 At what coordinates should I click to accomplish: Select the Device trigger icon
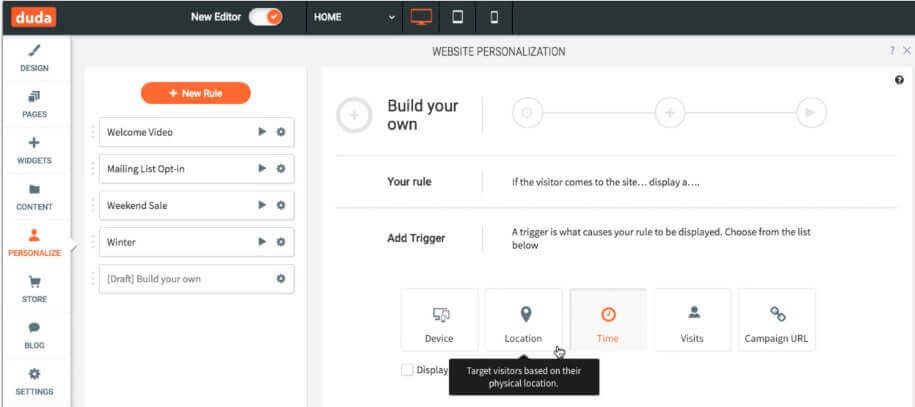pyautogui.click(x=439, y=321)
